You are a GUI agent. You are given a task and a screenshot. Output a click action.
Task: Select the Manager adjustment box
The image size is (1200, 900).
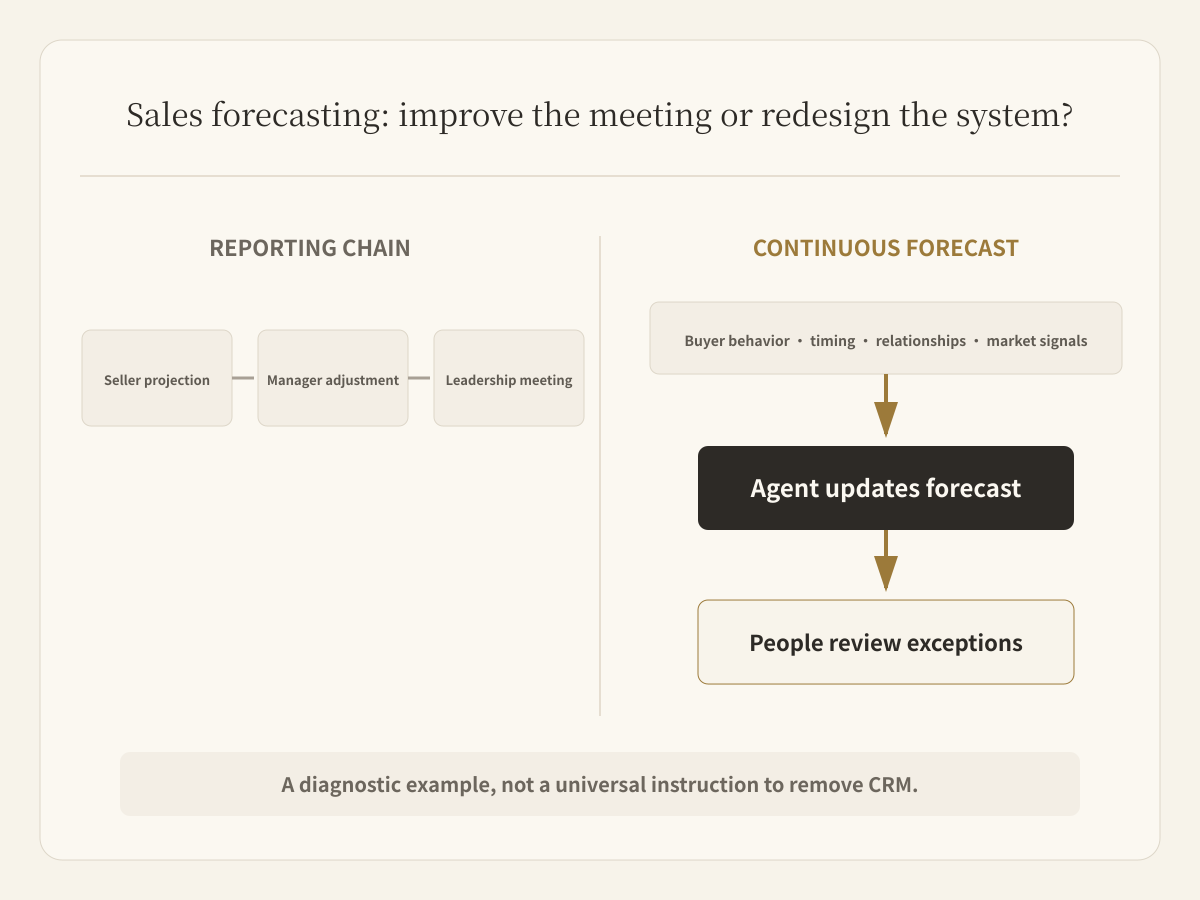pyautogui.click(x=333, y=378)
